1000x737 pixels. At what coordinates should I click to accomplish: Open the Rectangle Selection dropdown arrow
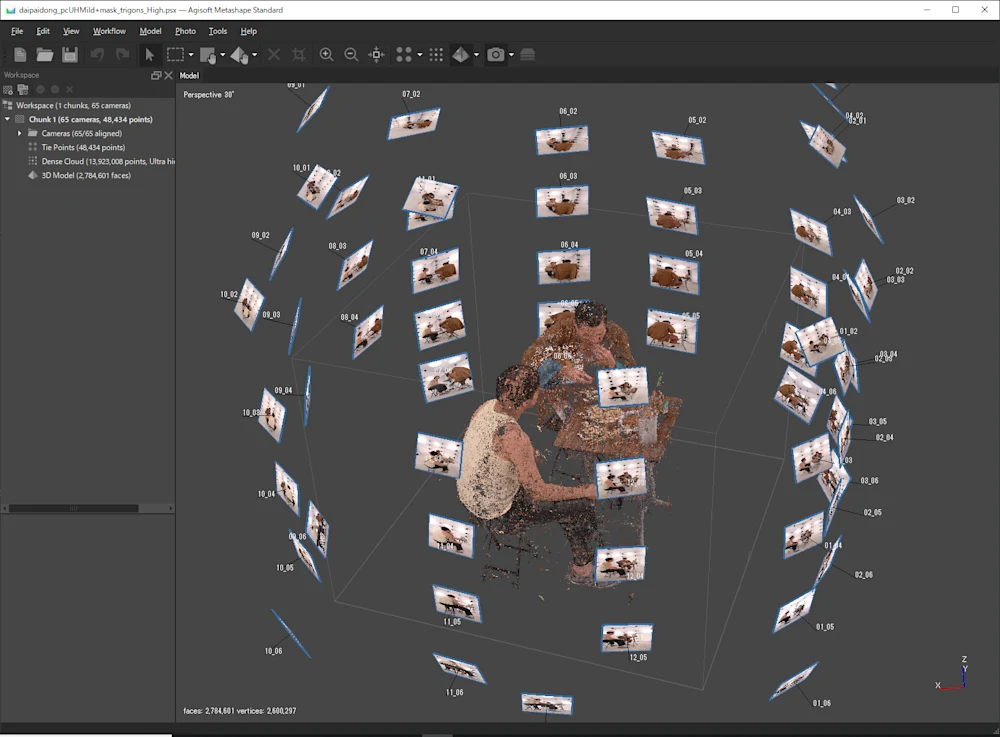tap(191, 55)
